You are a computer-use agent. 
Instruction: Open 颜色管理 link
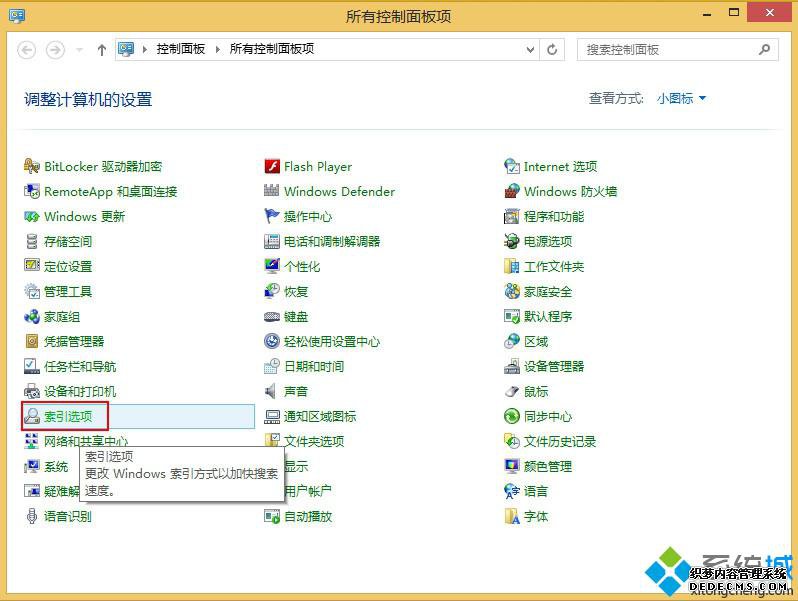coord(548,466)
